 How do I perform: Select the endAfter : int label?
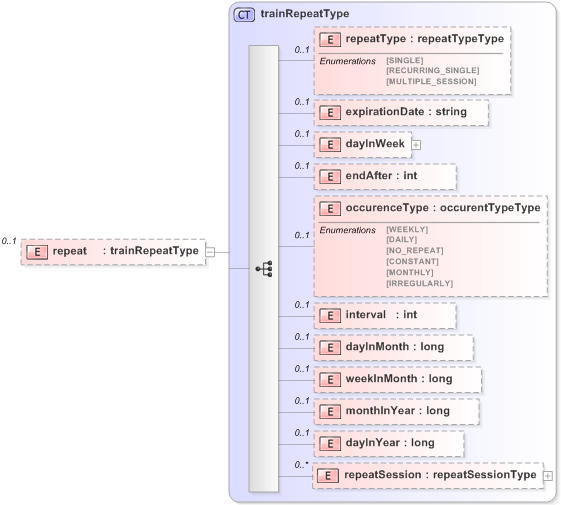click(381, 175)
